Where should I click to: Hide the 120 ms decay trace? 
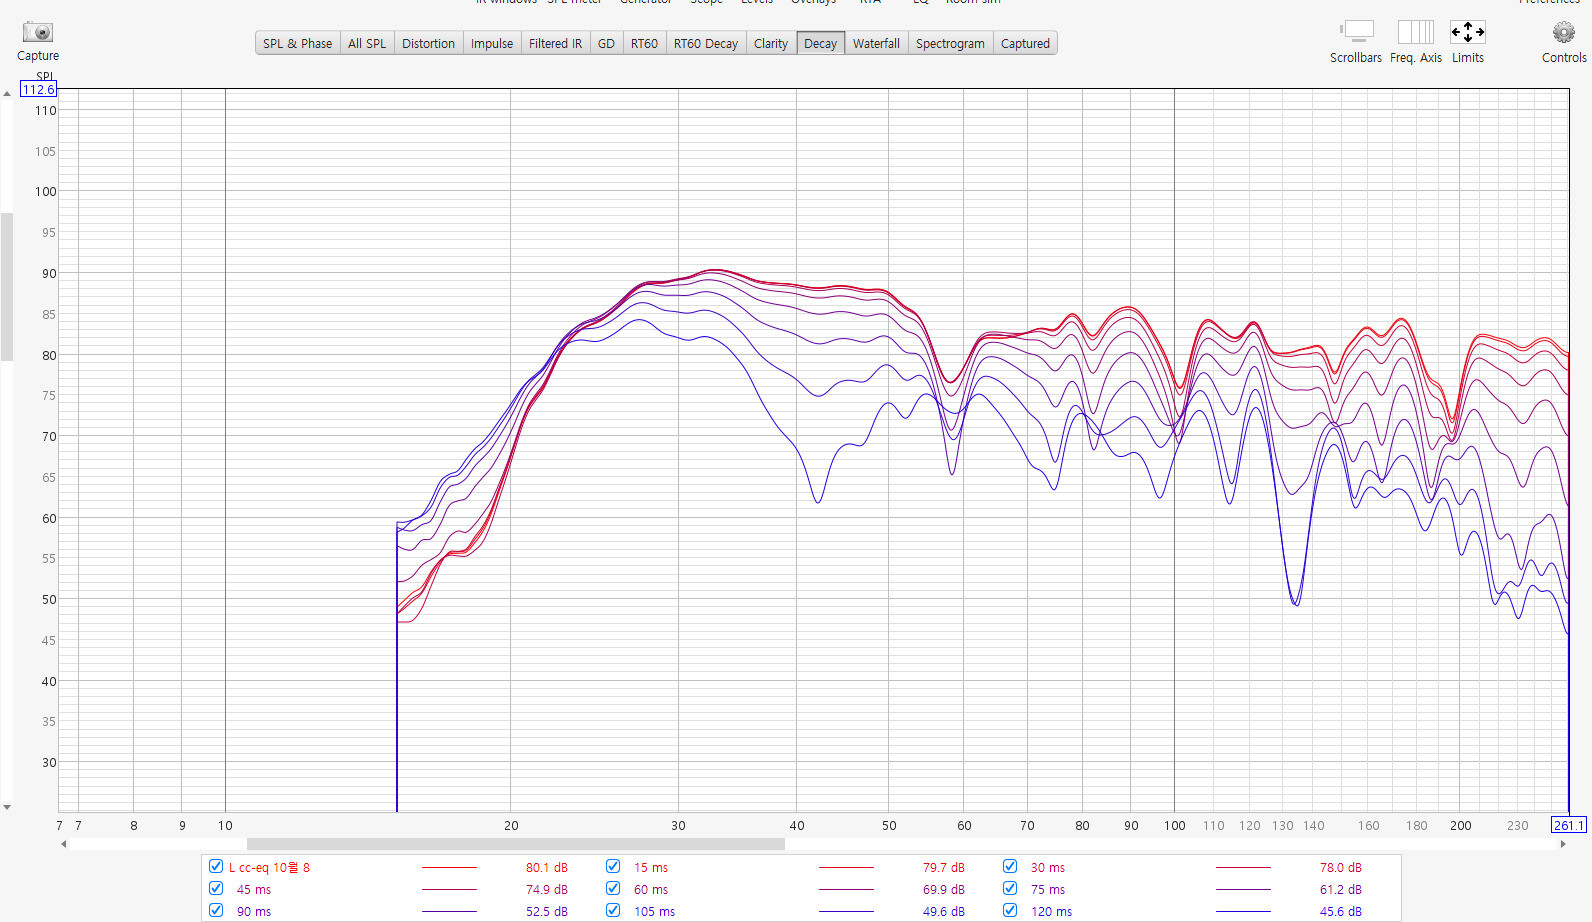point(1010,910)
